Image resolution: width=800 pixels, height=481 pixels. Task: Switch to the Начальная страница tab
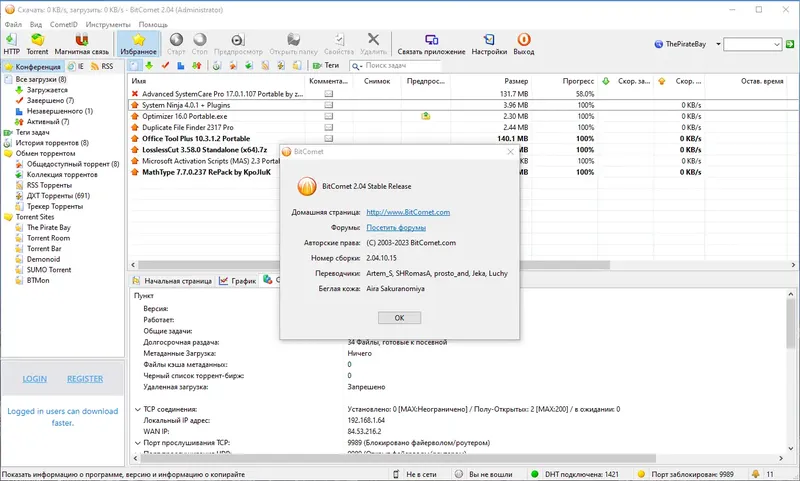[172, 281]
